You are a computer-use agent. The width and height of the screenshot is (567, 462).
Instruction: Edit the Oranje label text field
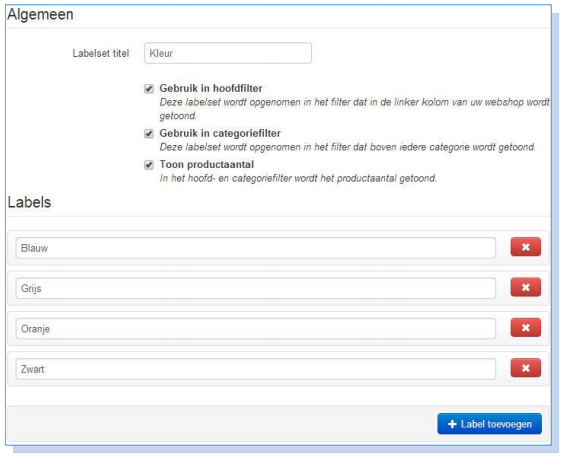click(255, 329)
